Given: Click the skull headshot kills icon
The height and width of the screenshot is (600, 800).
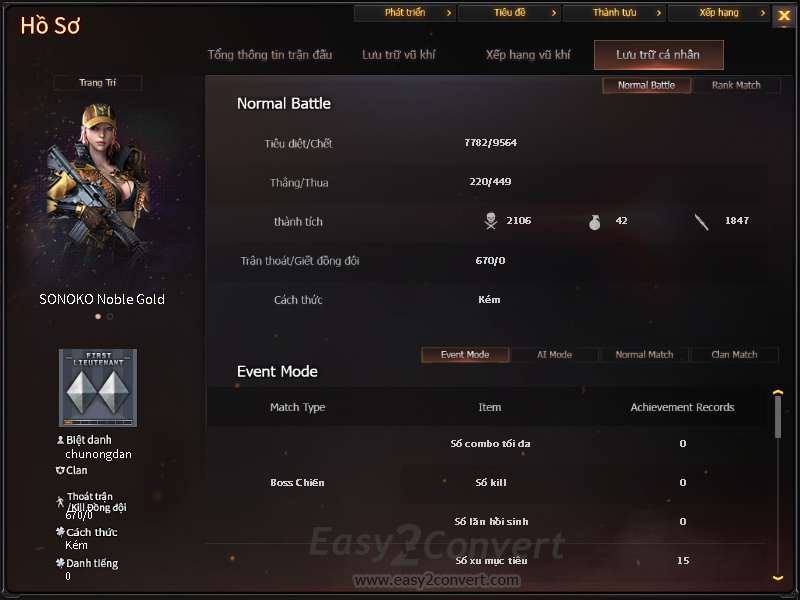Looking at the screenshot, I should coord(491,221).
